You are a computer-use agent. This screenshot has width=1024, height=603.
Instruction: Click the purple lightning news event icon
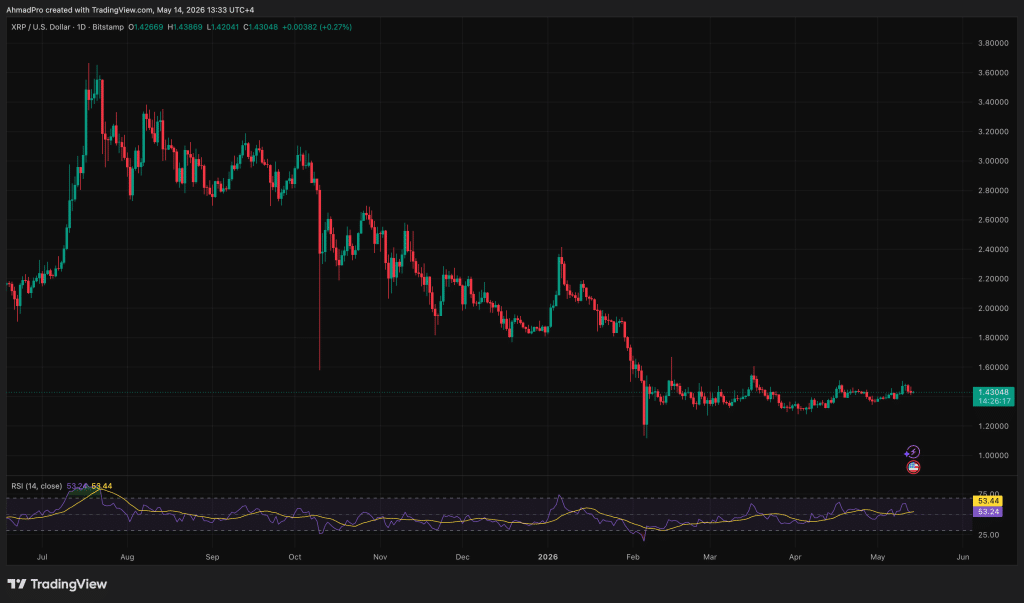(912, 452)
